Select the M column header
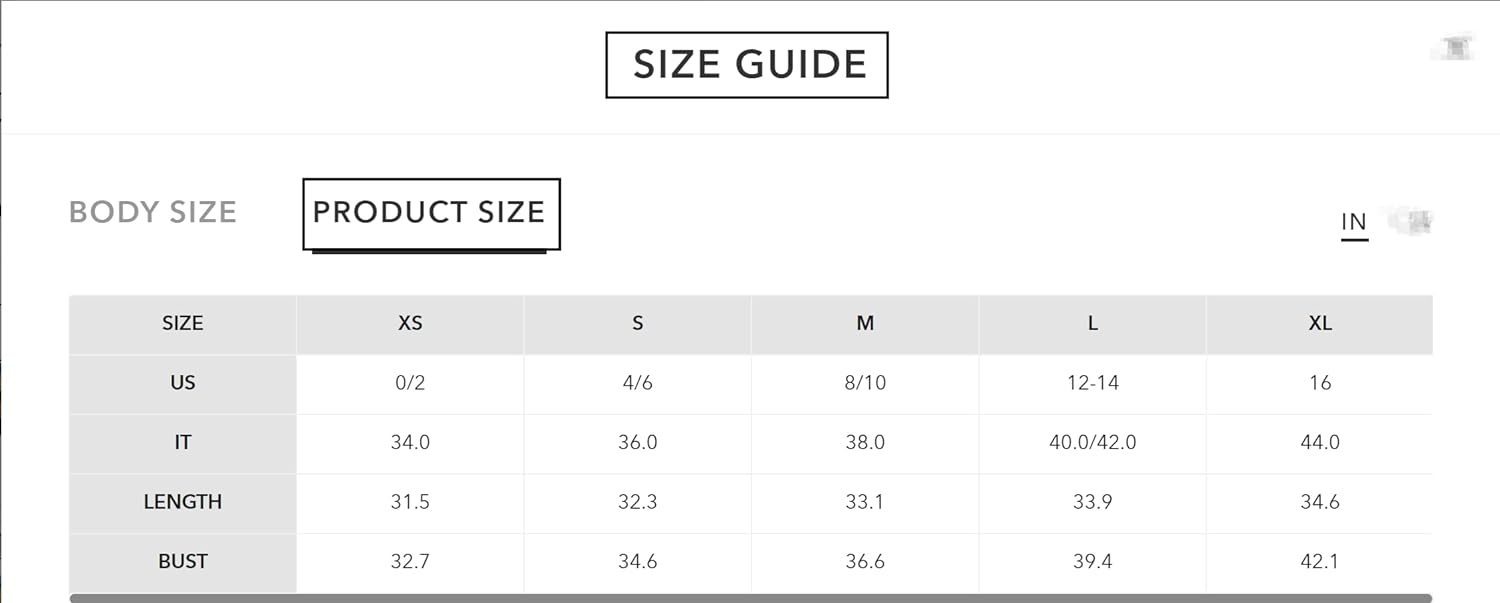1500x603 pixels. [865, 324]
